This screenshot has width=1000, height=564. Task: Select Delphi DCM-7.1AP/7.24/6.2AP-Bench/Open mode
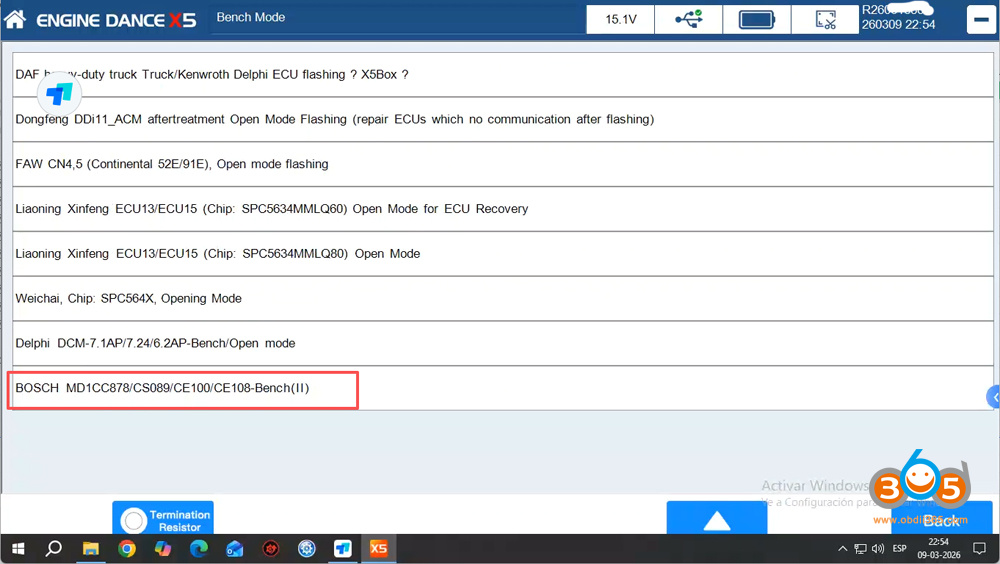[155, 343]
